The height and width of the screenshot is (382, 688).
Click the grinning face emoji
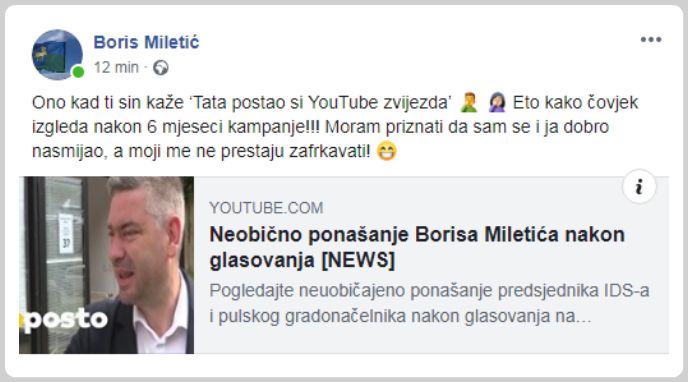coord(387,152)
